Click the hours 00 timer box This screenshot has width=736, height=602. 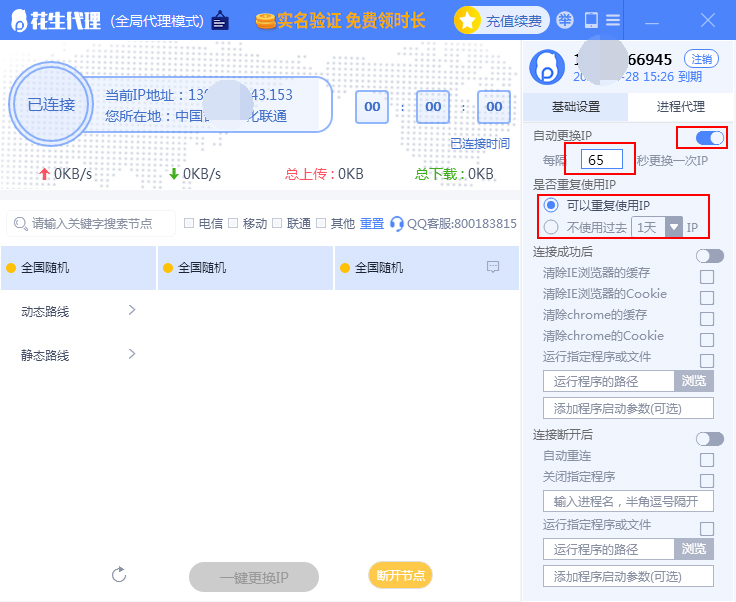[372, 107]
